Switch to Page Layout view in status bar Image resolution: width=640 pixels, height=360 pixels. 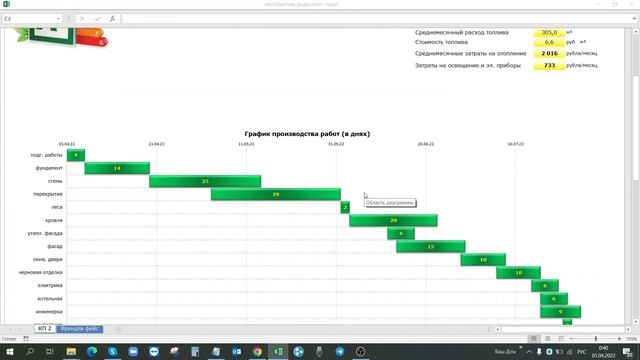(x=547, y=339)
